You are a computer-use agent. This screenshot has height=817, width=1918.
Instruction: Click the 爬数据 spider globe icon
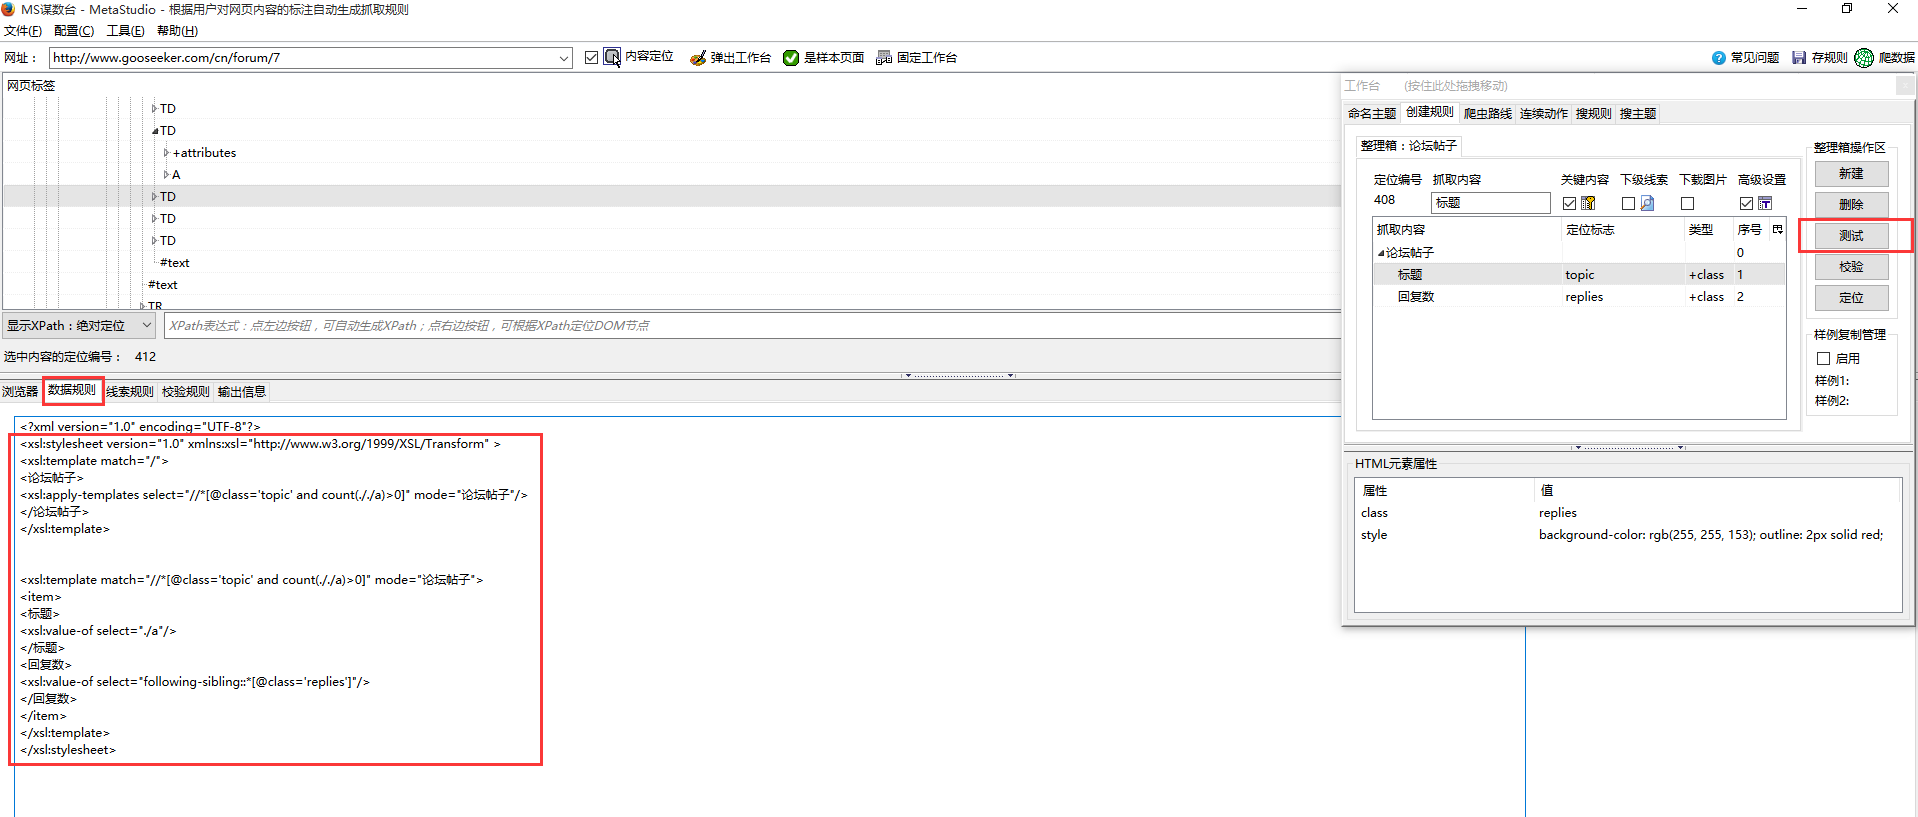click(1864, 57)
